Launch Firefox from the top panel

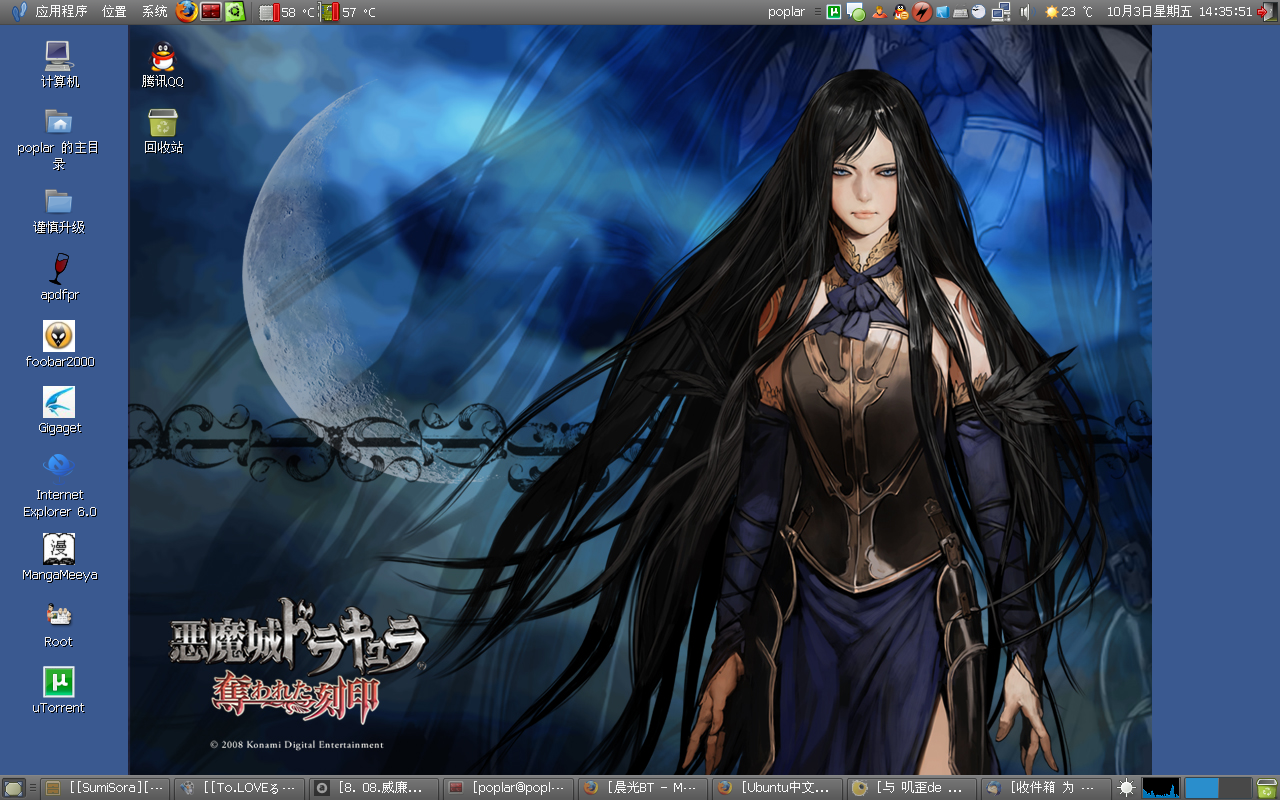click(x=186, y=12)
